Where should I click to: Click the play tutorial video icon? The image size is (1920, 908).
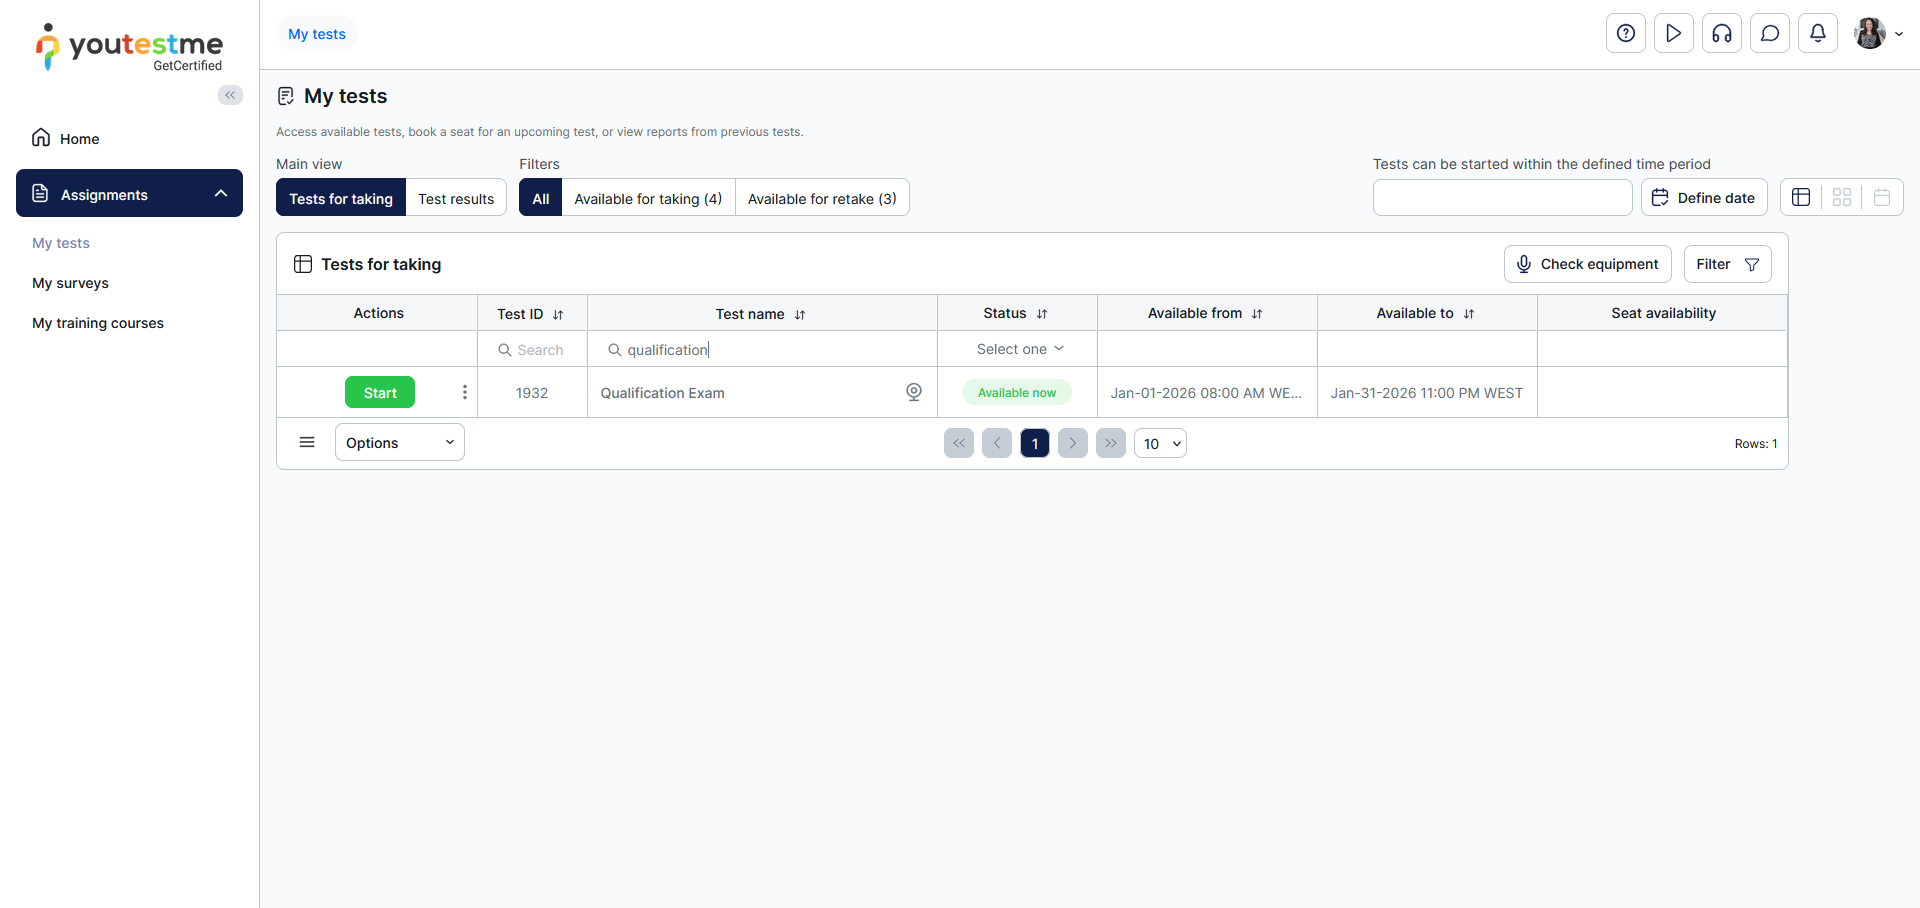tap(1673, 33)
